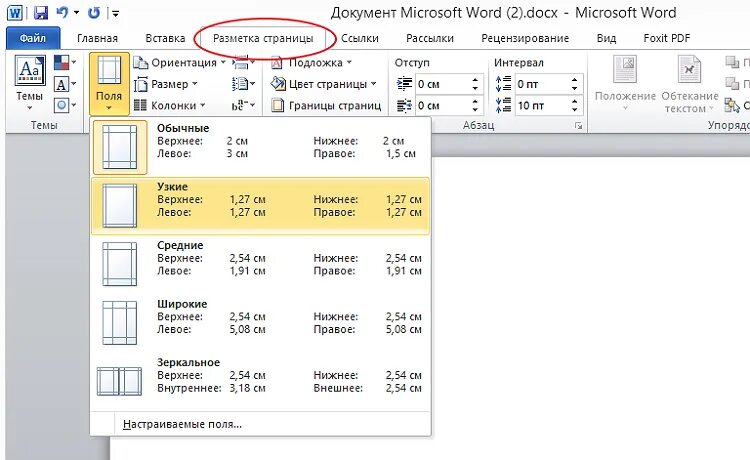Viewport: 750px width, 460px height.
Task: Click the spacing before field showing 0 пт
Action: click(x=542, y=84)
